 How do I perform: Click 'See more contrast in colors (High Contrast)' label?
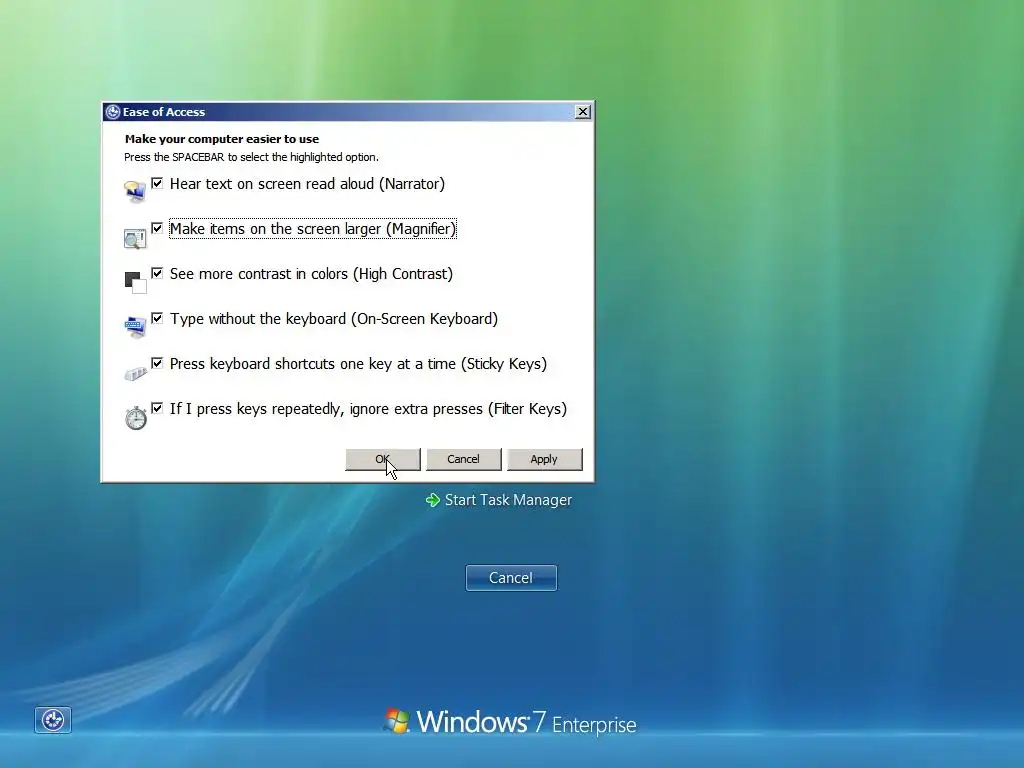point(311,274)
